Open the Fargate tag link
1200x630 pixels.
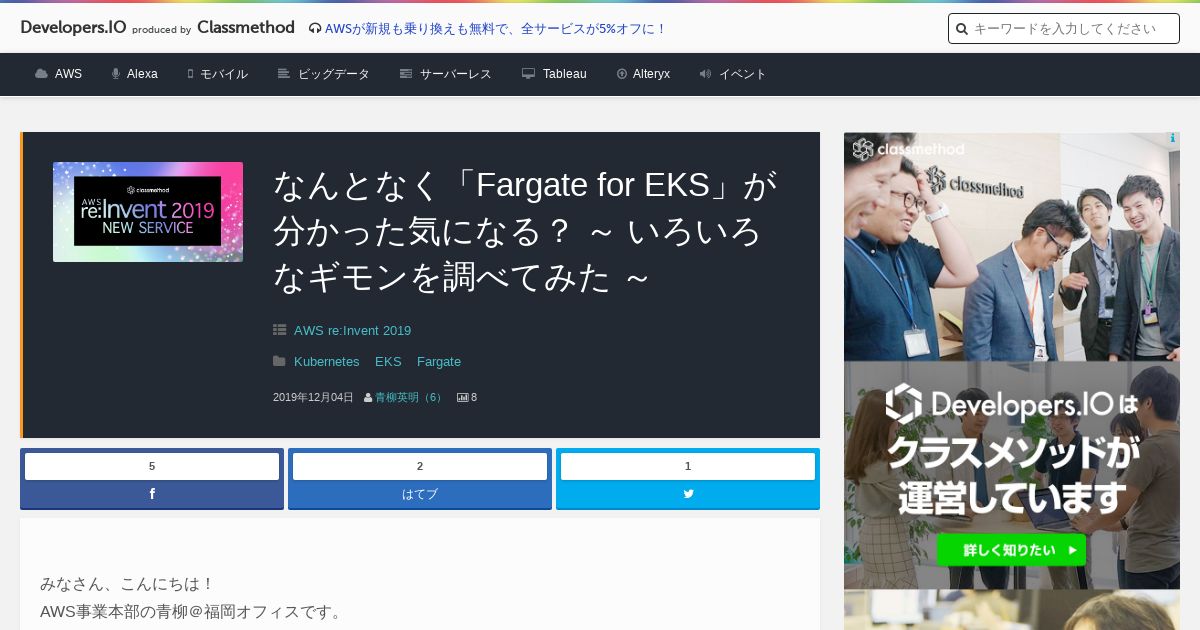click(439, 362)
